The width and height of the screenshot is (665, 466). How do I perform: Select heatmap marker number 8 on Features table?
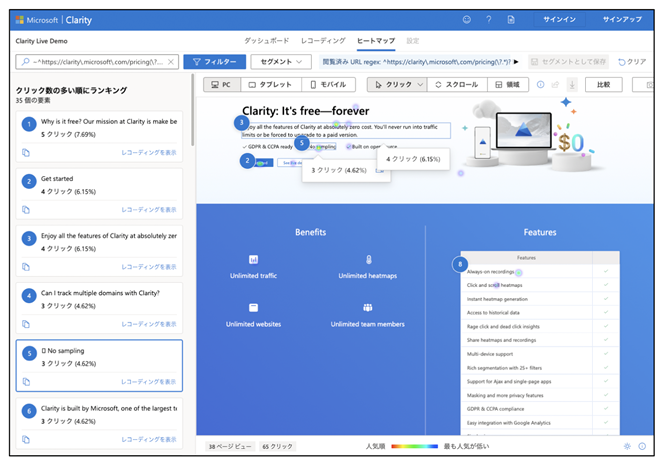pyautogui.click(x=460, y=264)
